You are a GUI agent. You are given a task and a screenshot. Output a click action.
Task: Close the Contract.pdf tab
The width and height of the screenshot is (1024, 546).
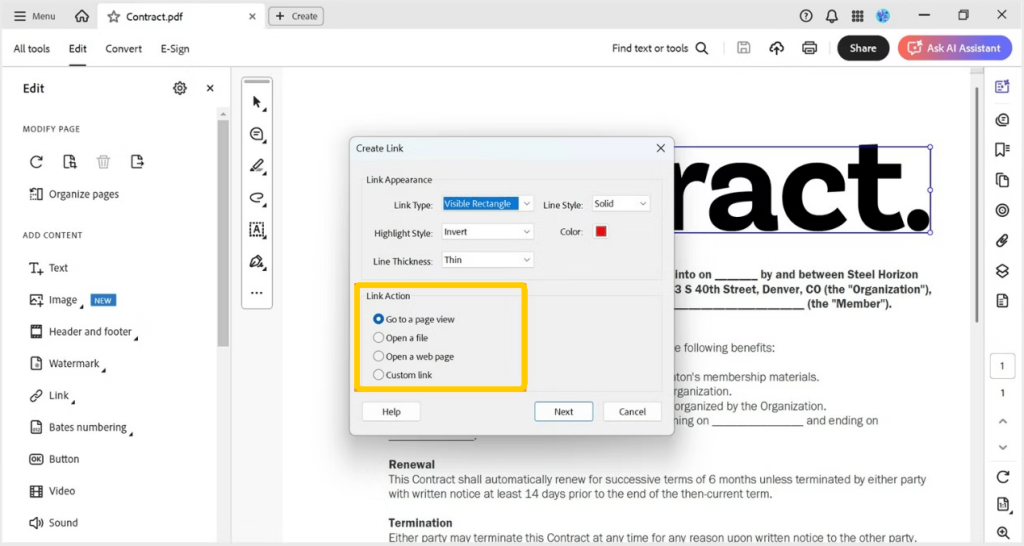pyautogui.click(x=252, y=16)
